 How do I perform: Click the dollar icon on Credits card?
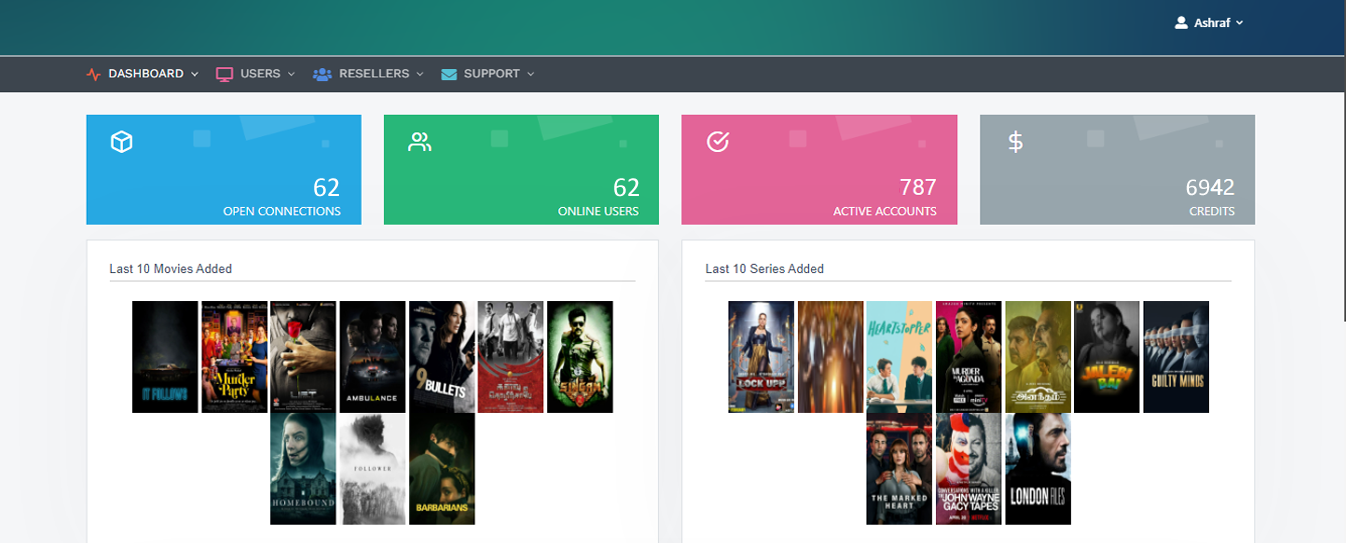tap(1015, 142)
